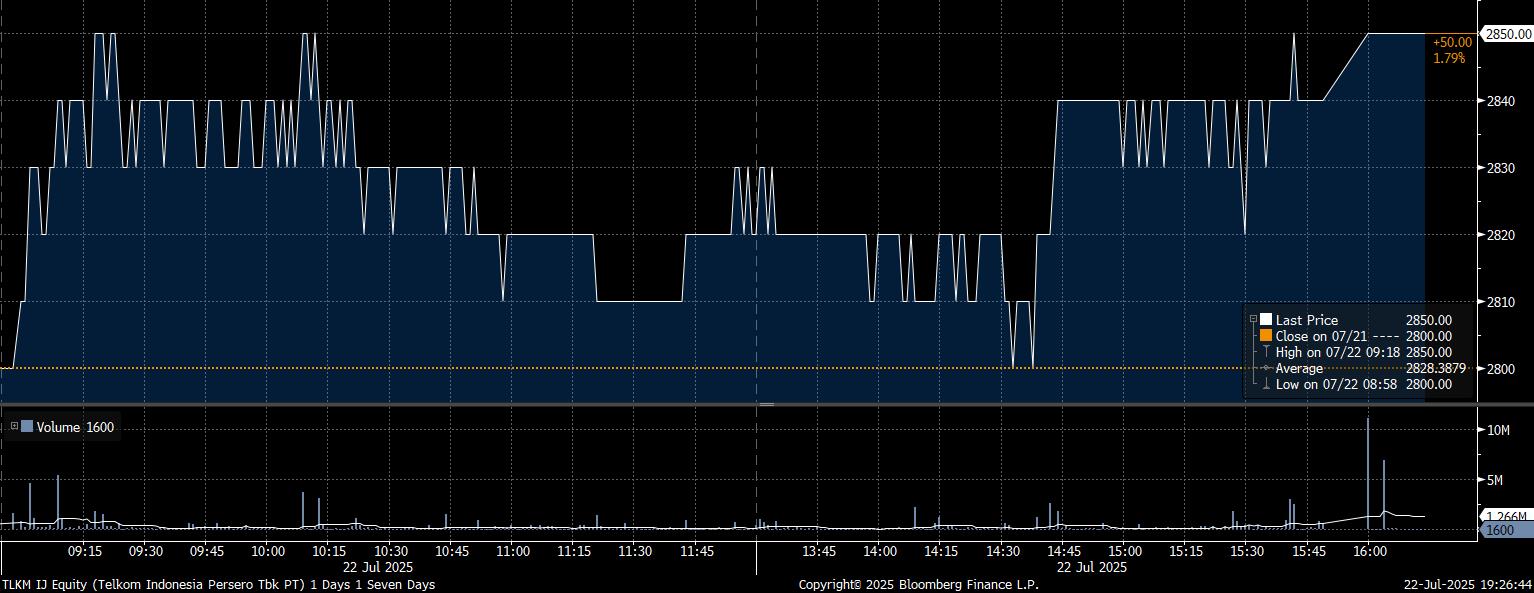Select the Average legend entry text

point(1299,368)
